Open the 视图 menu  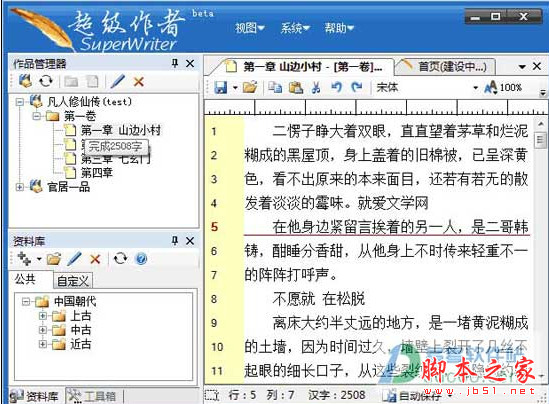coord(250,28)
